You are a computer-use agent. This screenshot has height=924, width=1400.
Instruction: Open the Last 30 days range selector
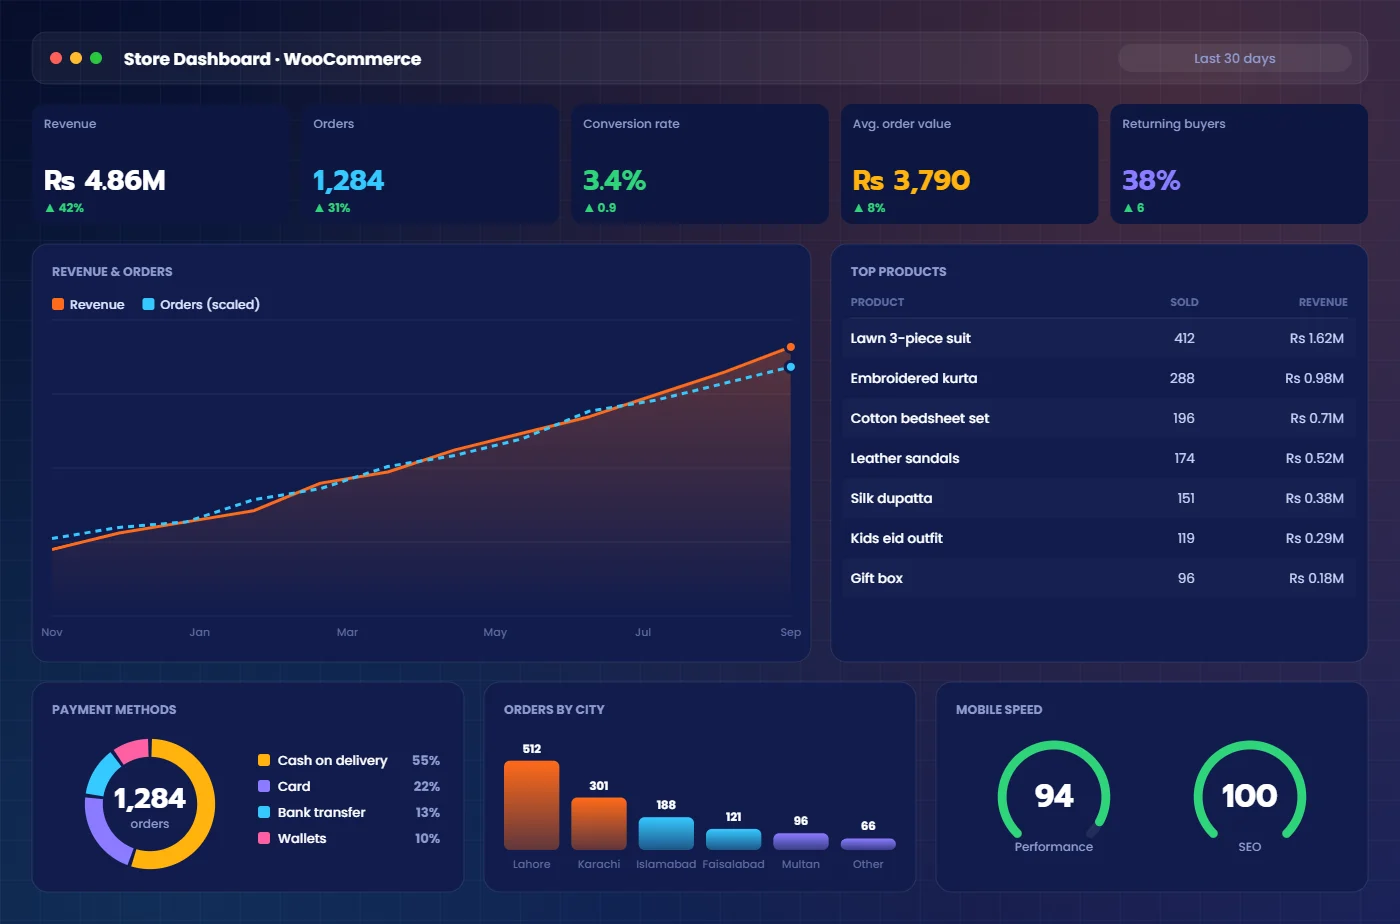click(x=1234, y=58)
